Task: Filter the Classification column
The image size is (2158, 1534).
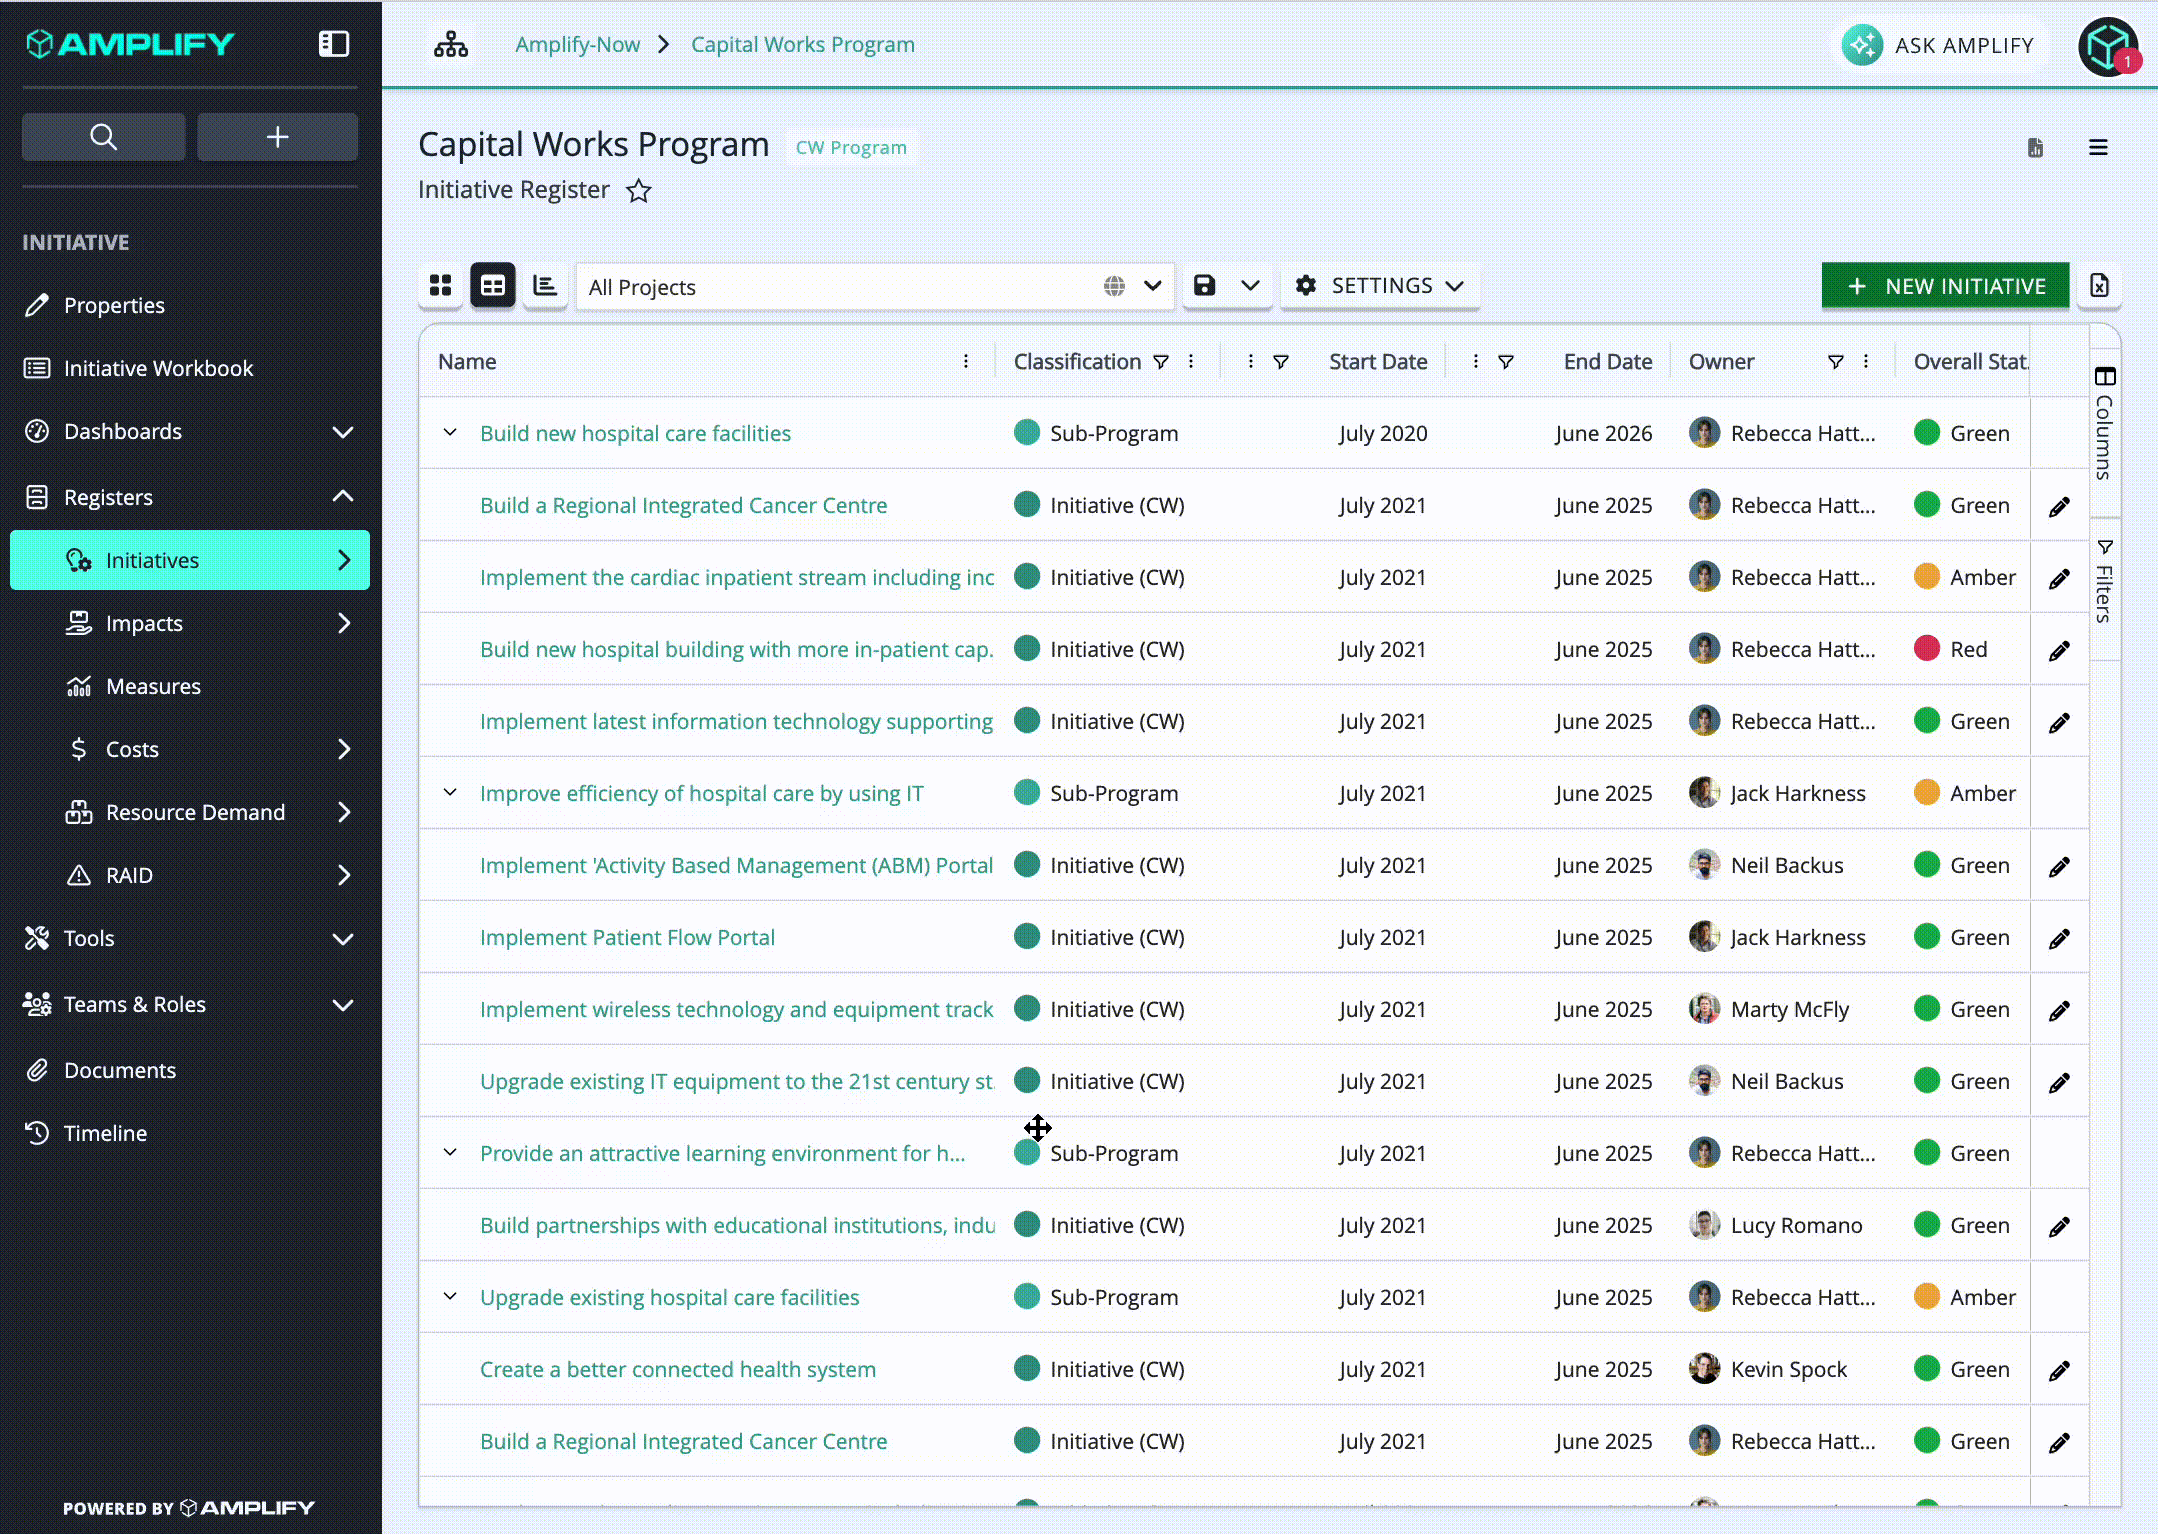Action: pos(1161,362)
